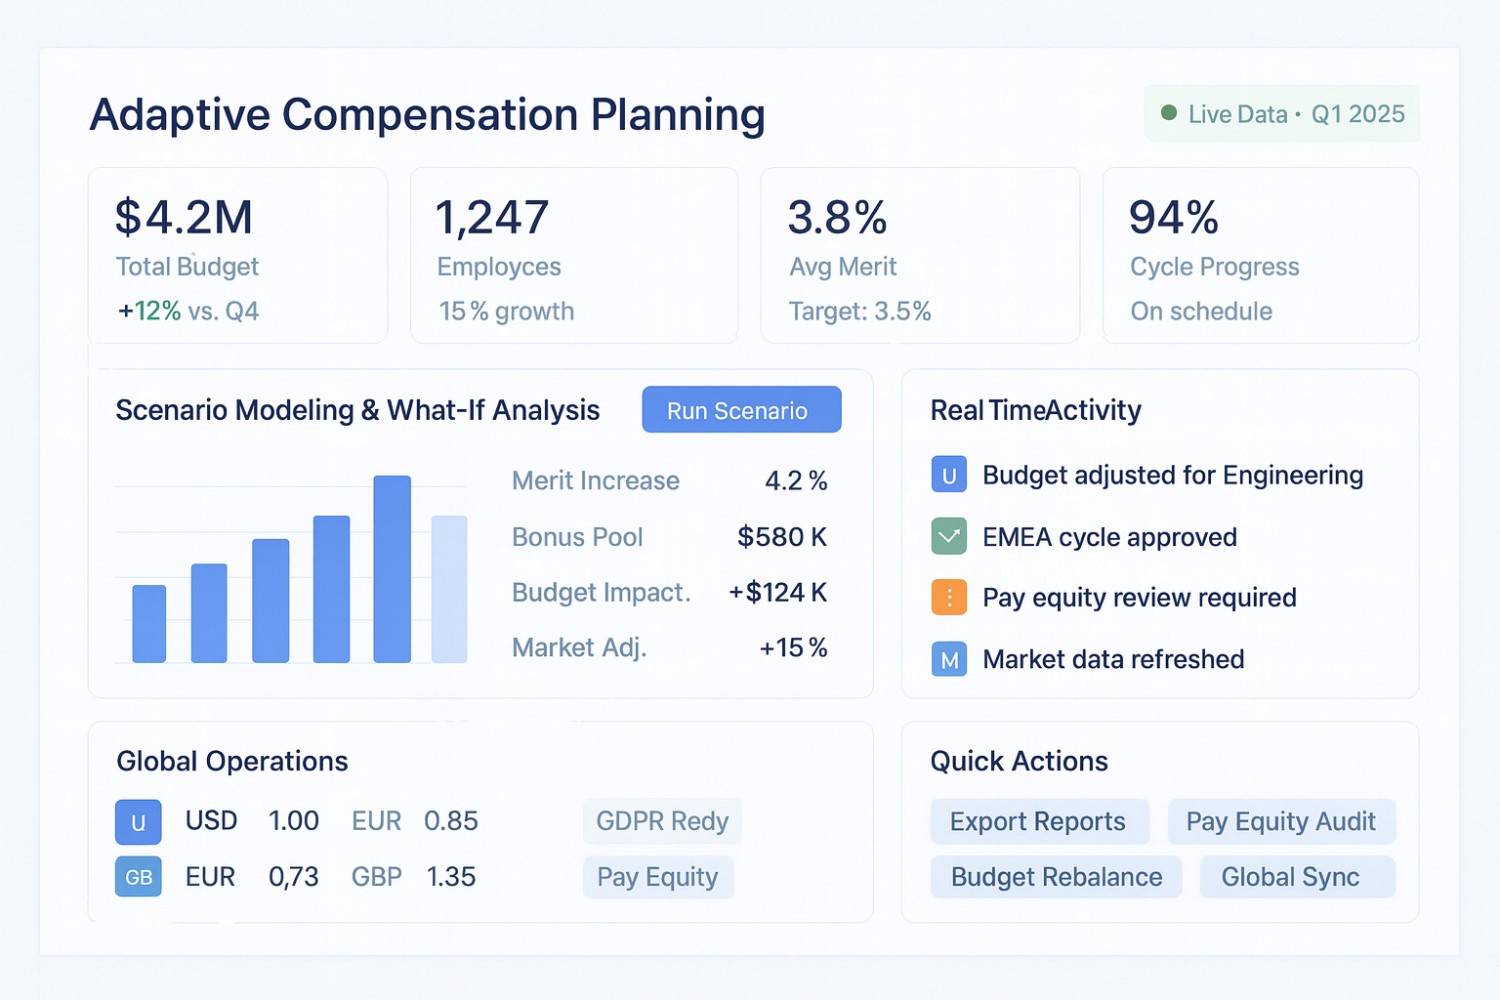The image size is (1500, 1000).
Task: Click the green Live Data status dot
Action: point(1168,113)
